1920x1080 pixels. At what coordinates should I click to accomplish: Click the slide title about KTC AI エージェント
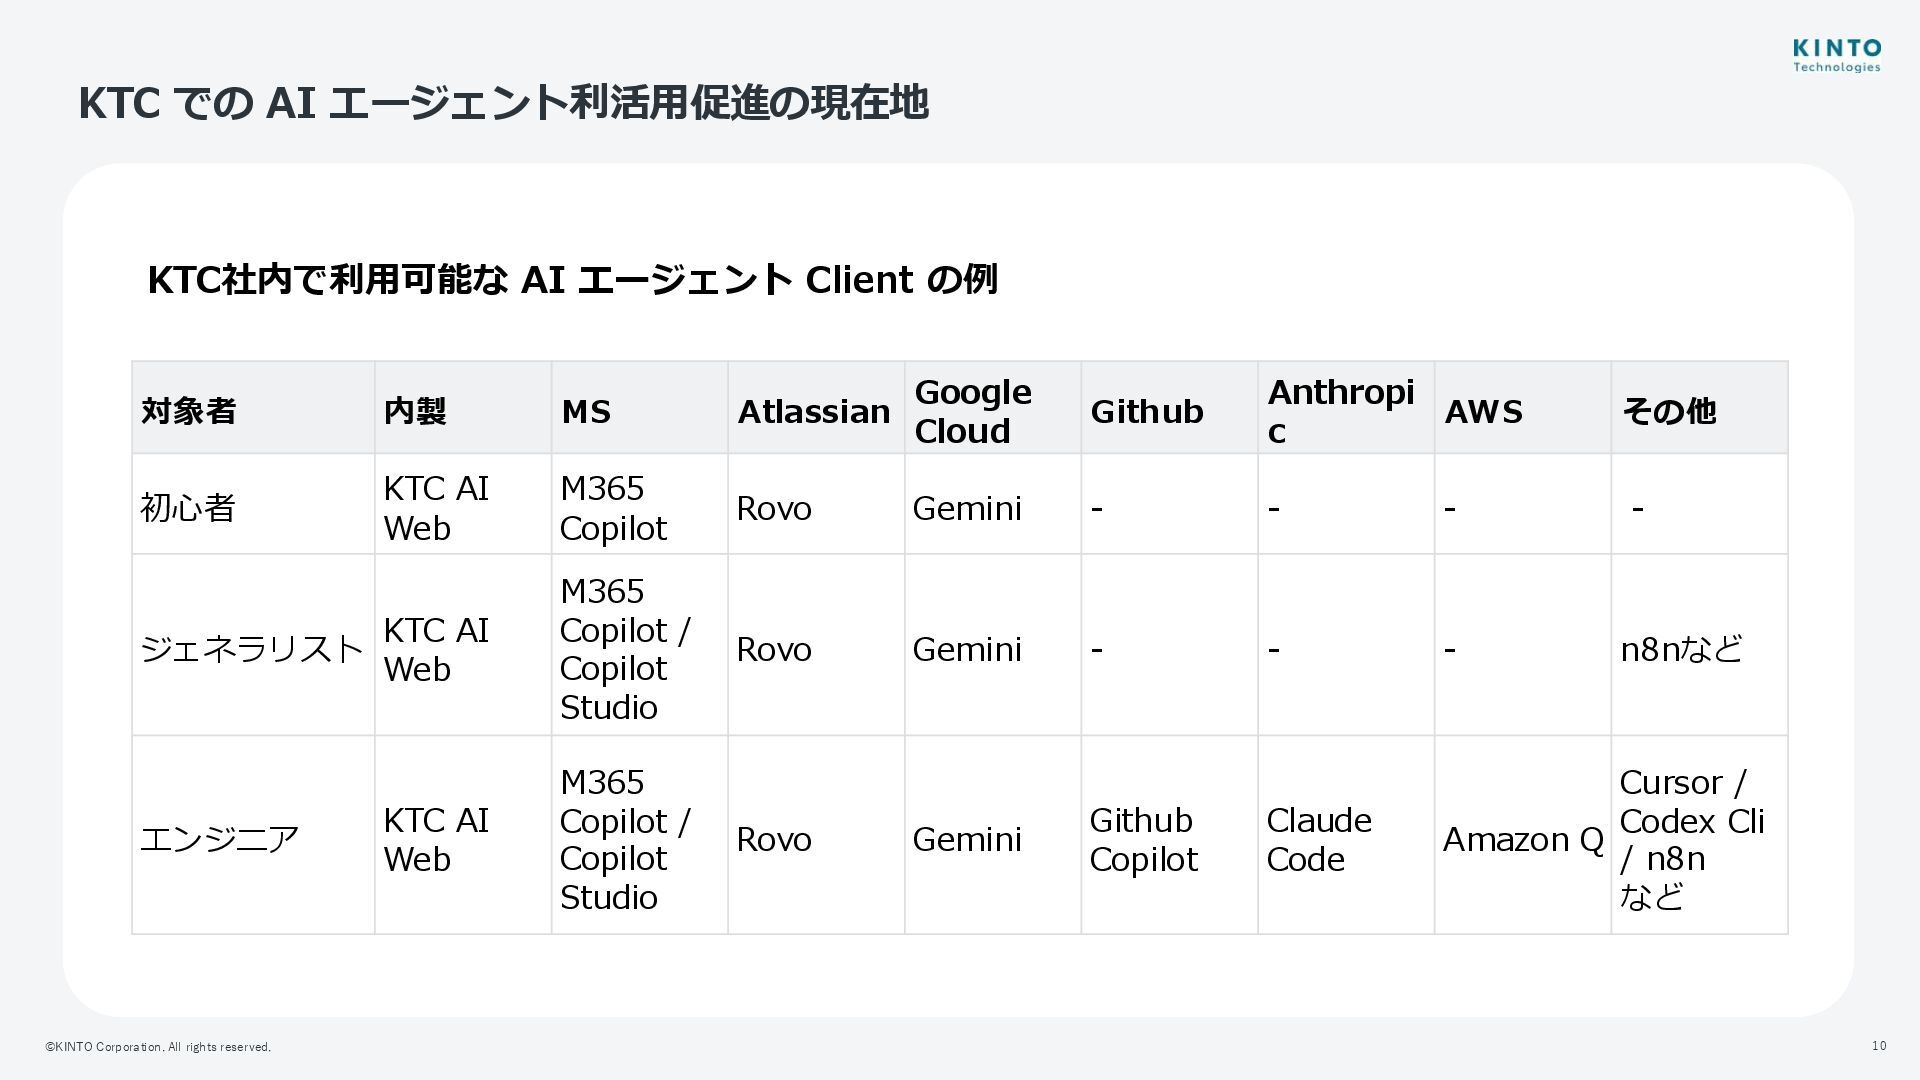(503, 103)
